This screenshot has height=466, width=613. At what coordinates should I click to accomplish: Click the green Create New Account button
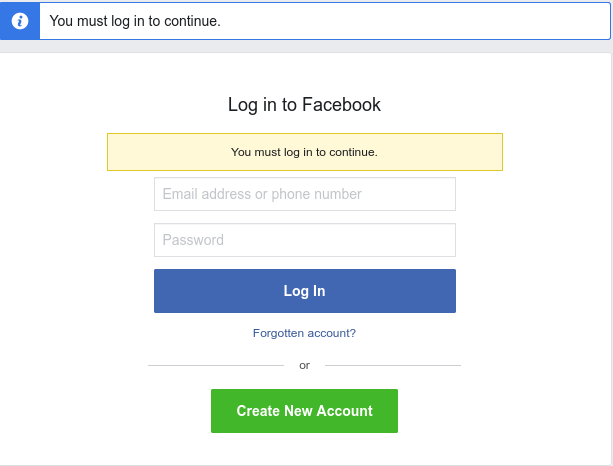(x=304, y=411)
